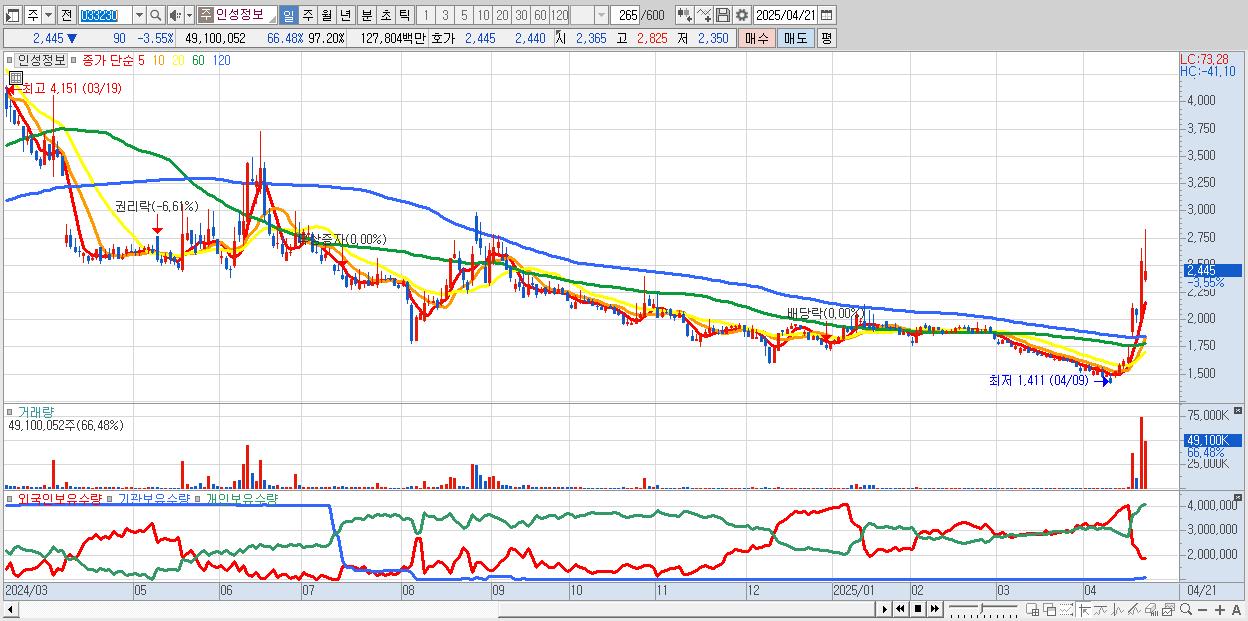Viewport: 1248px width, 621px height.
Task: Click the bottom play forward button
Action: (884, 609)
